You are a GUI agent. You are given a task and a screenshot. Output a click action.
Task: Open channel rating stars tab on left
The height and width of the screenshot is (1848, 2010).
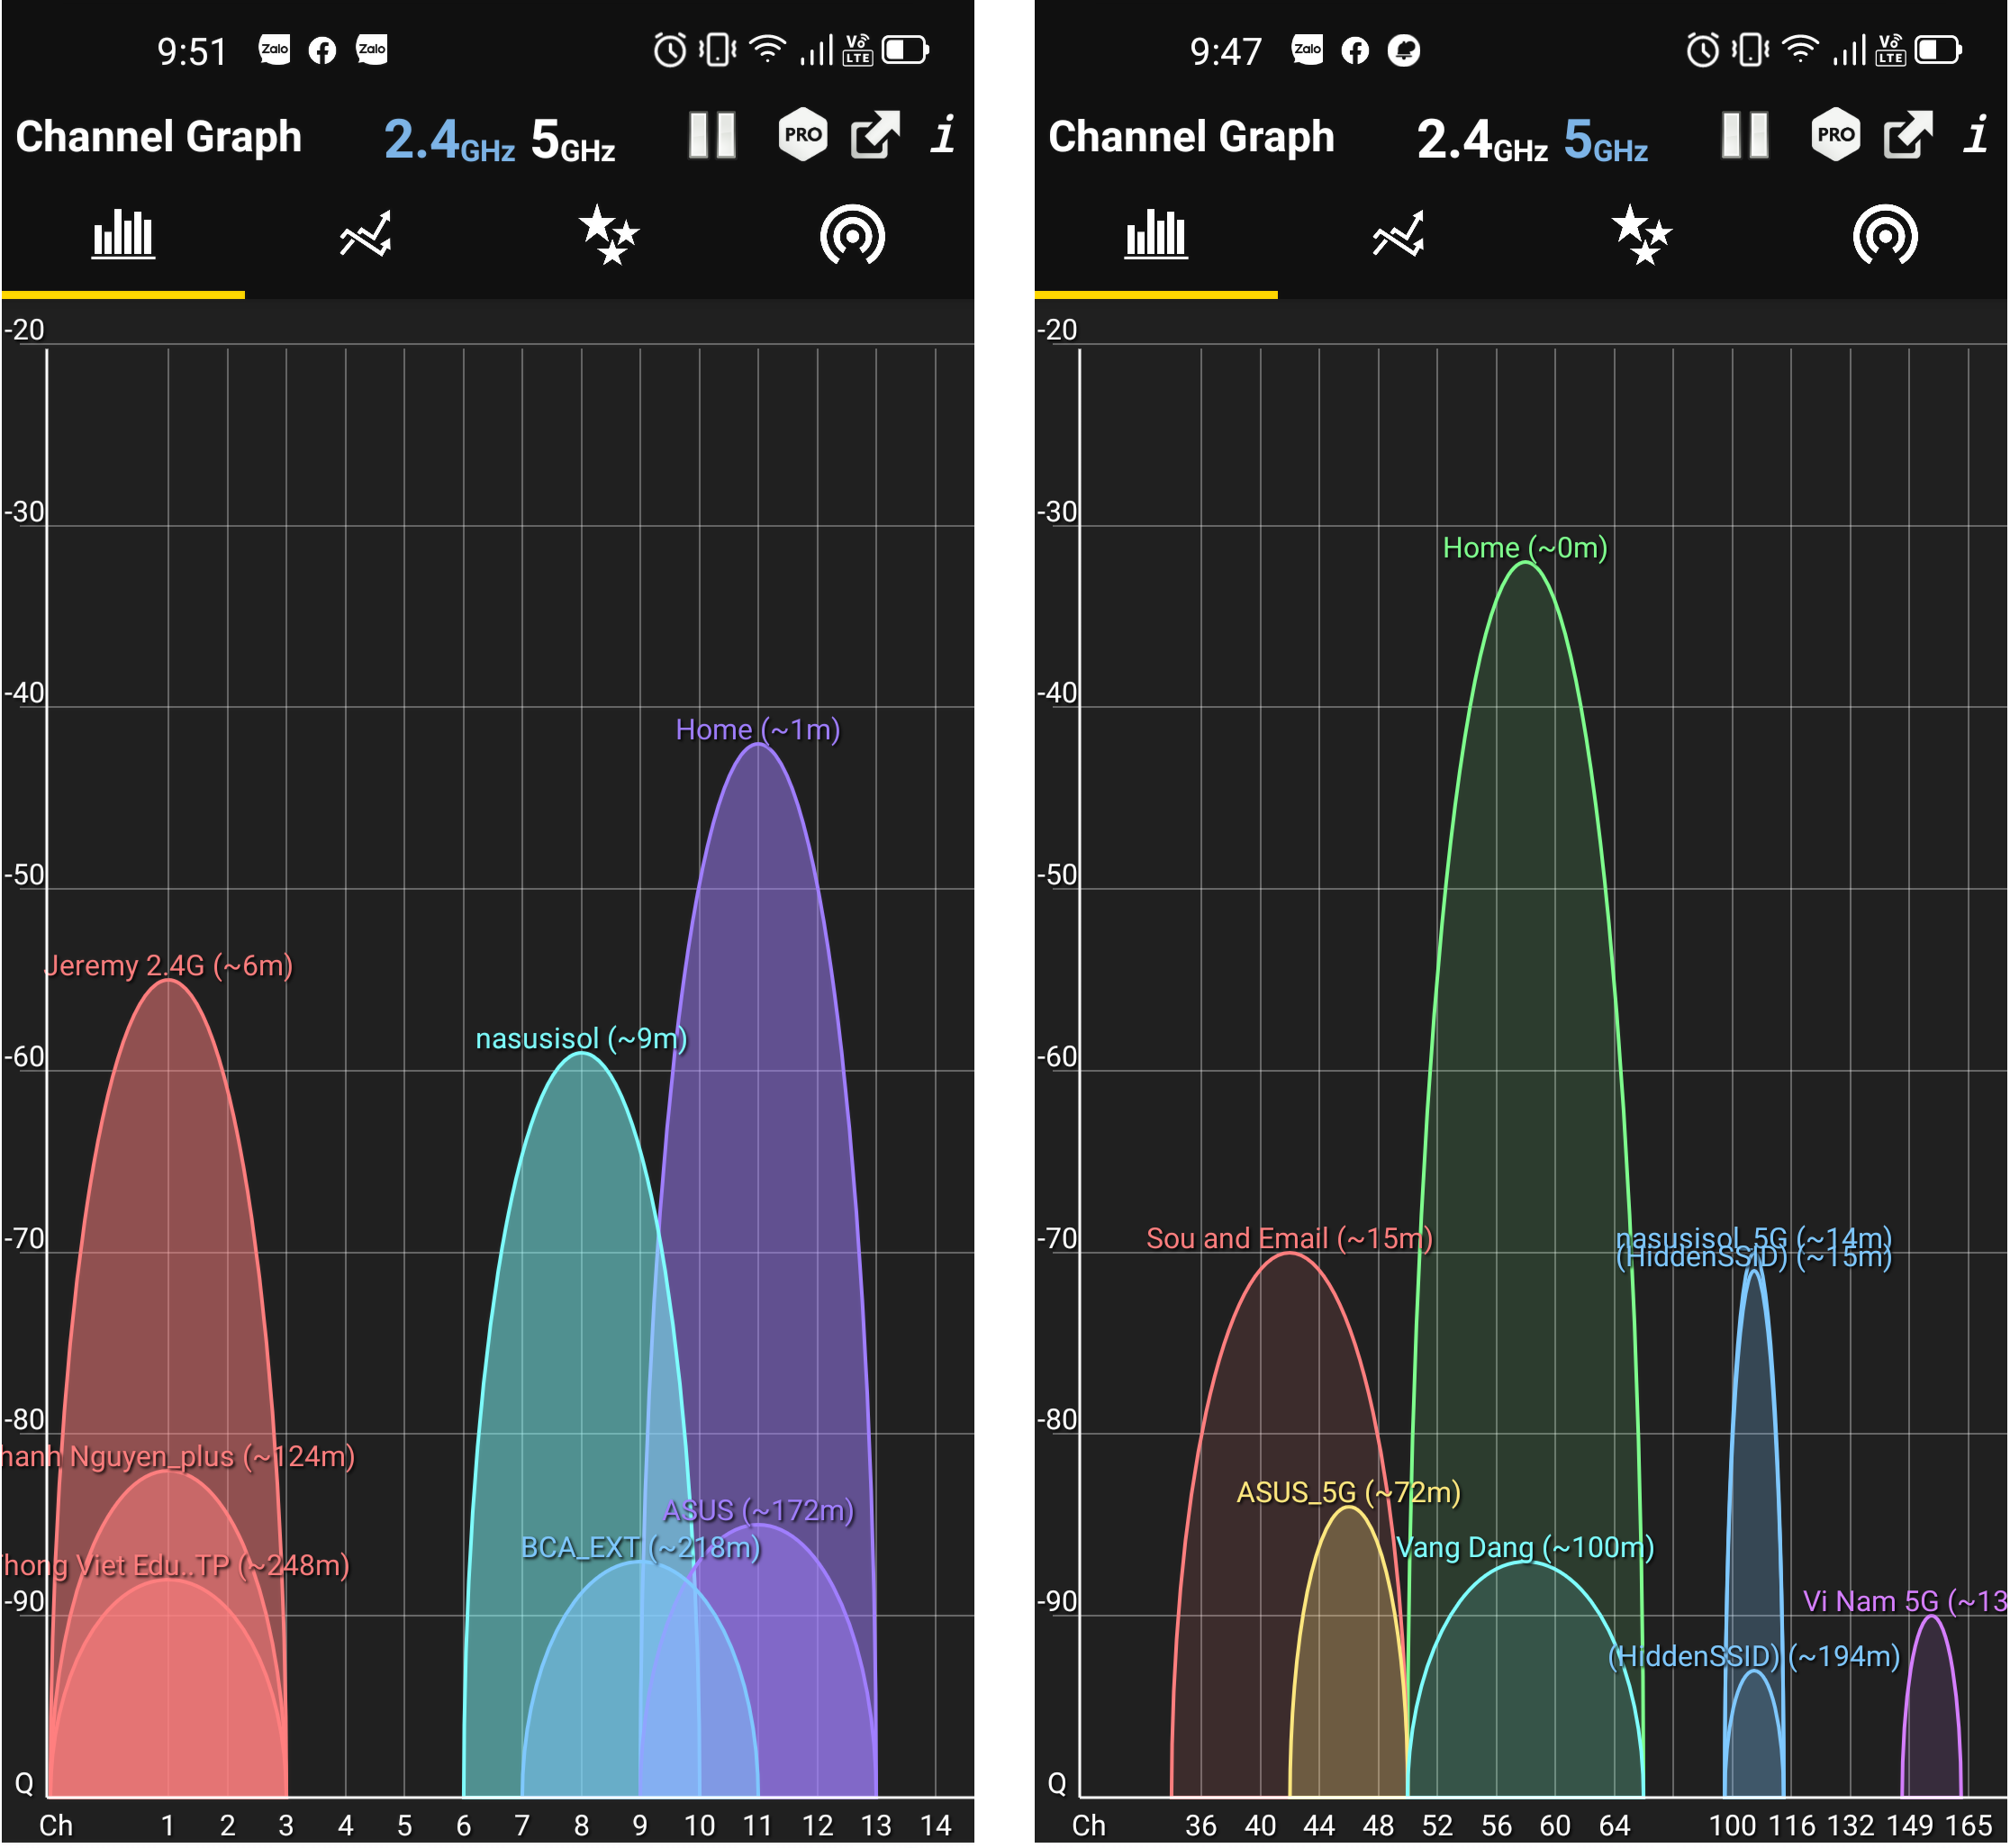point(609,236)
